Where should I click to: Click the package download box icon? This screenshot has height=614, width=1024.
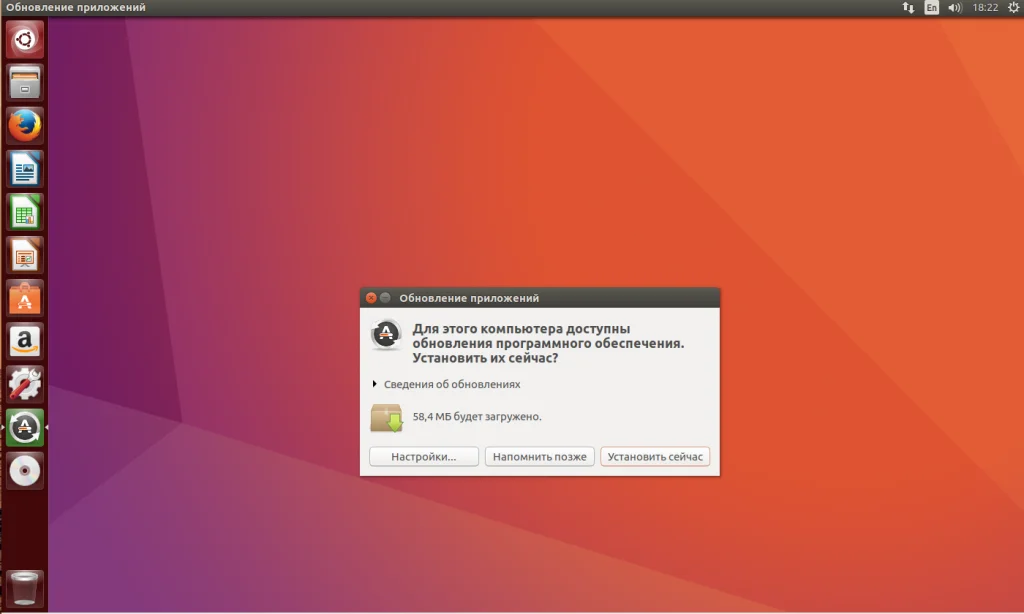(387, 418)
